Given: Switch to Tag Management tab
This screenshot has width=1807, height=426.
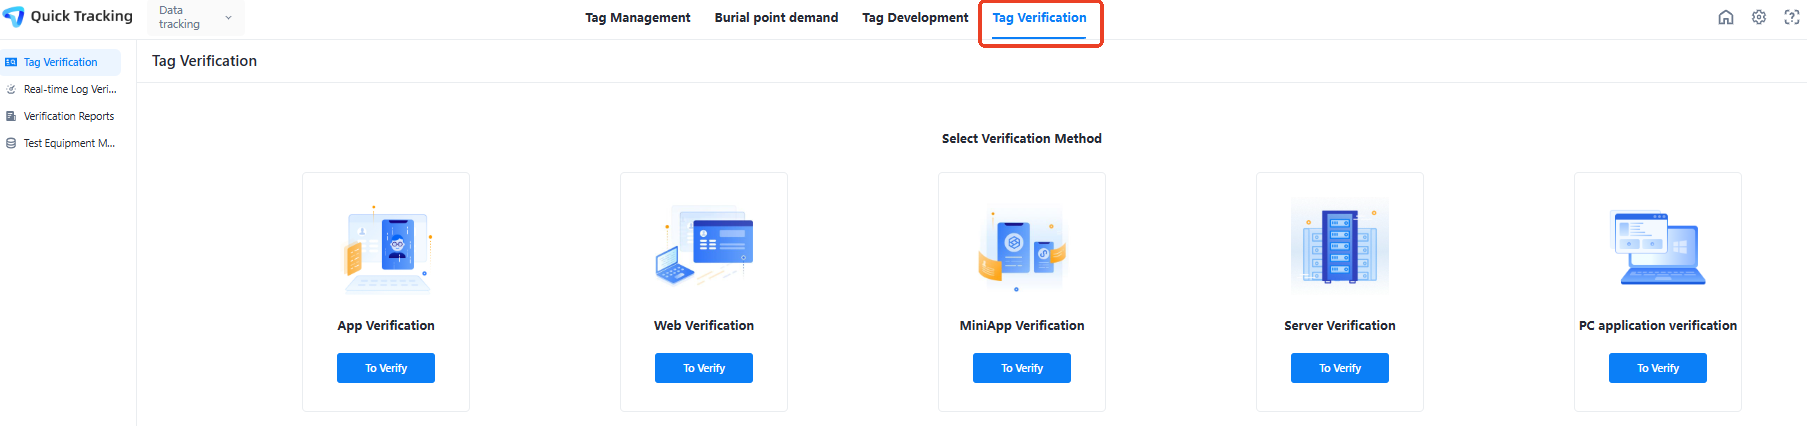Looking at the screenshot, I should pyautogui.click(x=637, y=18).
